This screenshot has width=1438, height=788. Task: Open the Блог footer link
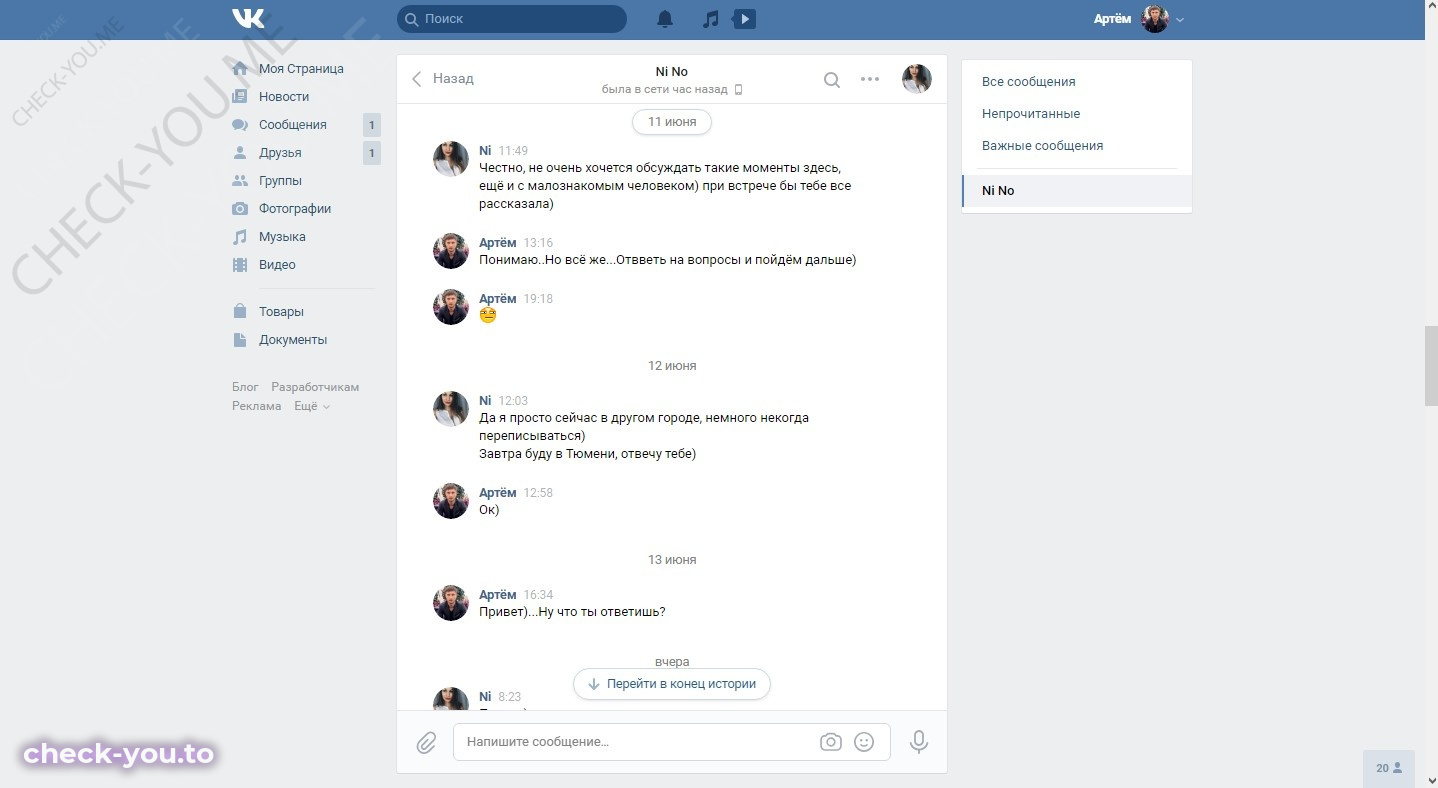pyautogui.click(x=245, y=387)
